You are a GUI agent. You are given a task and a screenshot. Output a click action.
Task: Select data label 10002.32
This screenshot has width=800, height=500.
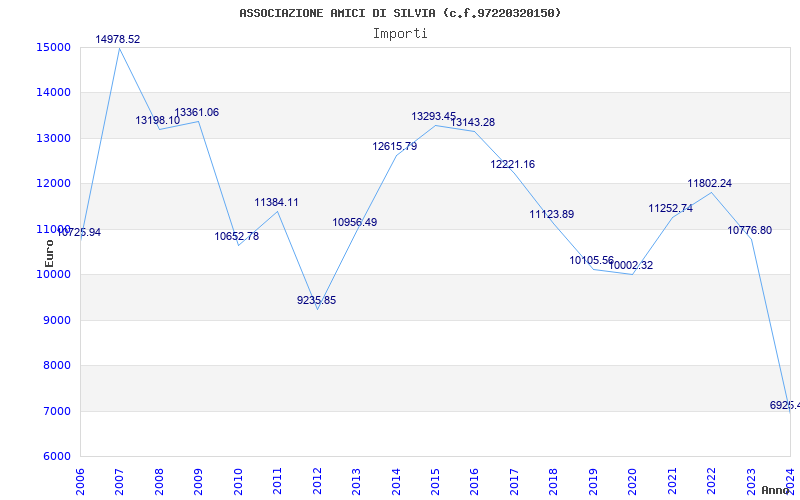[631, 265]
